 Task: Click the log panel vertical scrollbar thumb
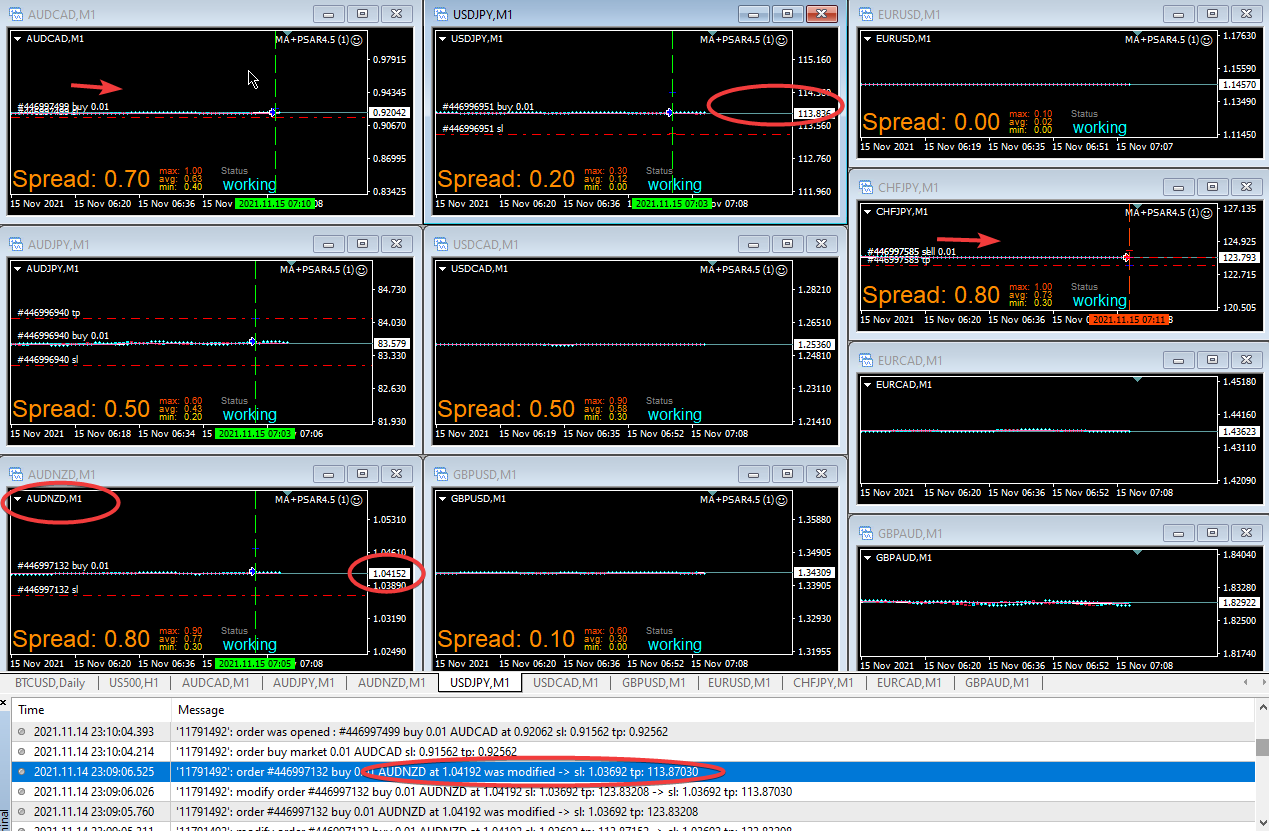(1263, 747)
